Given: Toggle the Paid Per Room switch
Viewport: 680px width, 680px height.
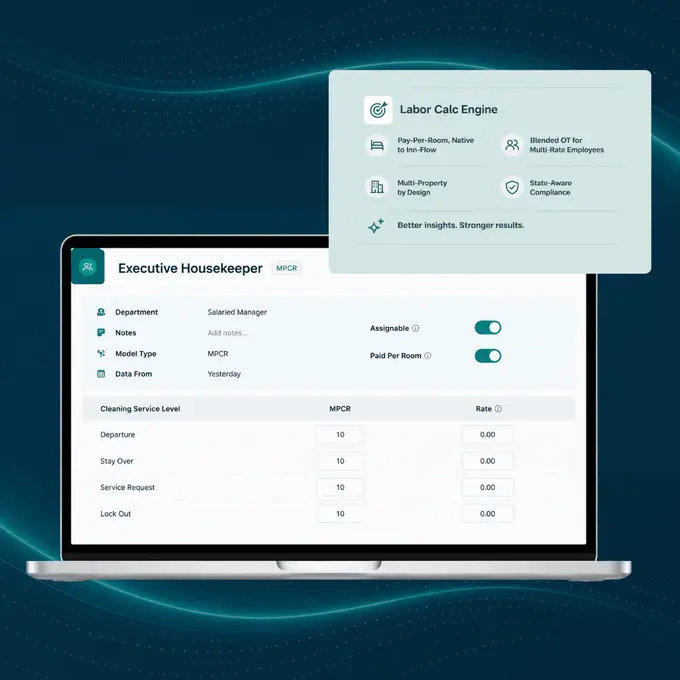Looking at the screenshot, I should click(488, 356).
